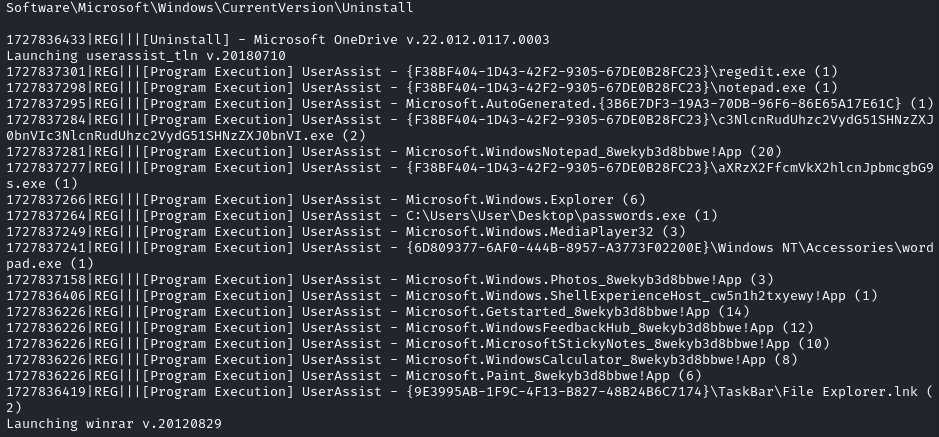Click the Microsoft.Windows.Photos entry
The height and width of the screenshot is (437, 939).
click(589, 280)
